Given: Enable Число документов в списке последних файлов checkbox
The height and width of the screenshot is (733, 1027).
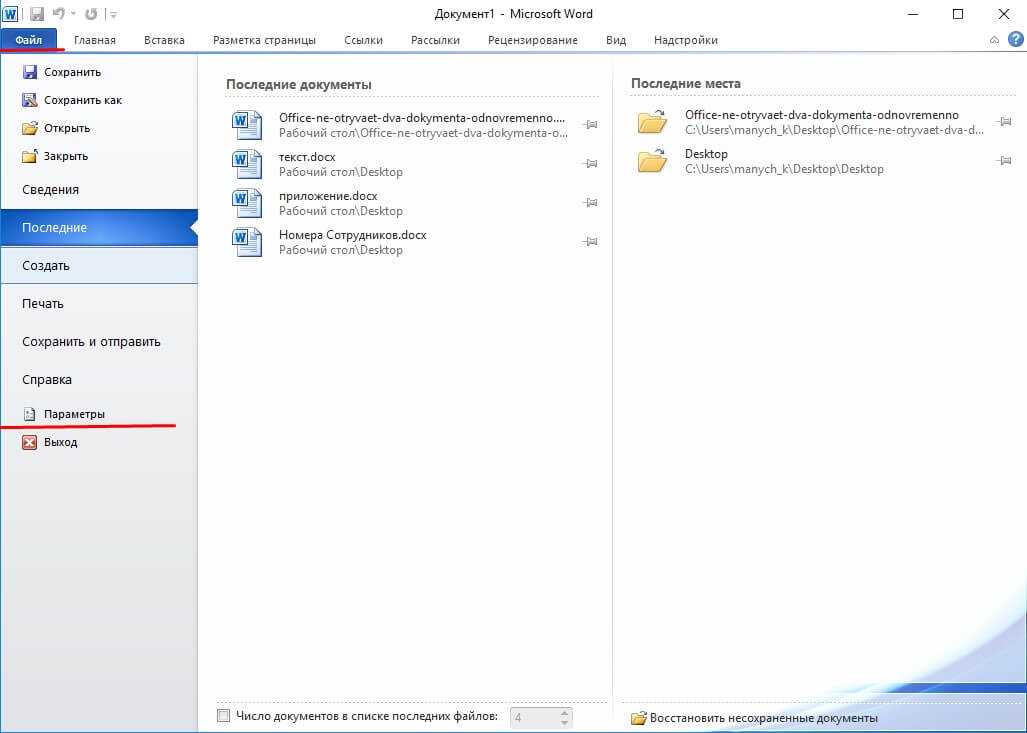Looking at the screenshot, I should [224, 716].
